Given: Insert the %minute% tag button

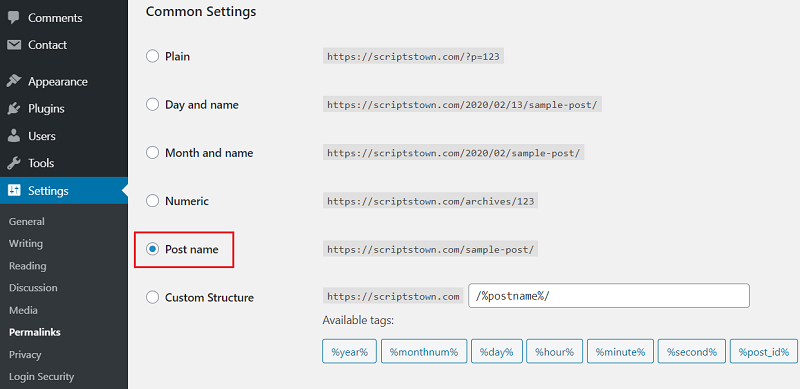Looking at the screenshot, I should tap(620, 352).
